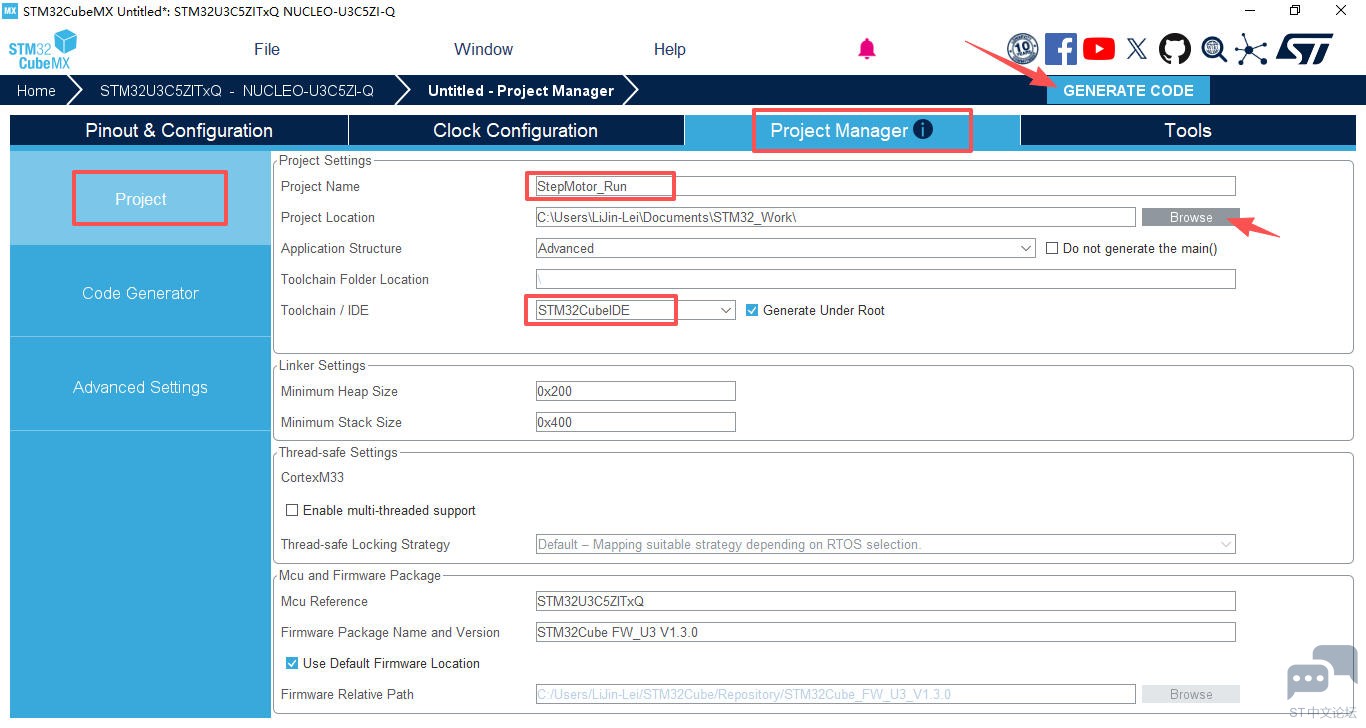Click the 'Linker Settings' group title
1366x728 pixels.
(x=322, y=365)
